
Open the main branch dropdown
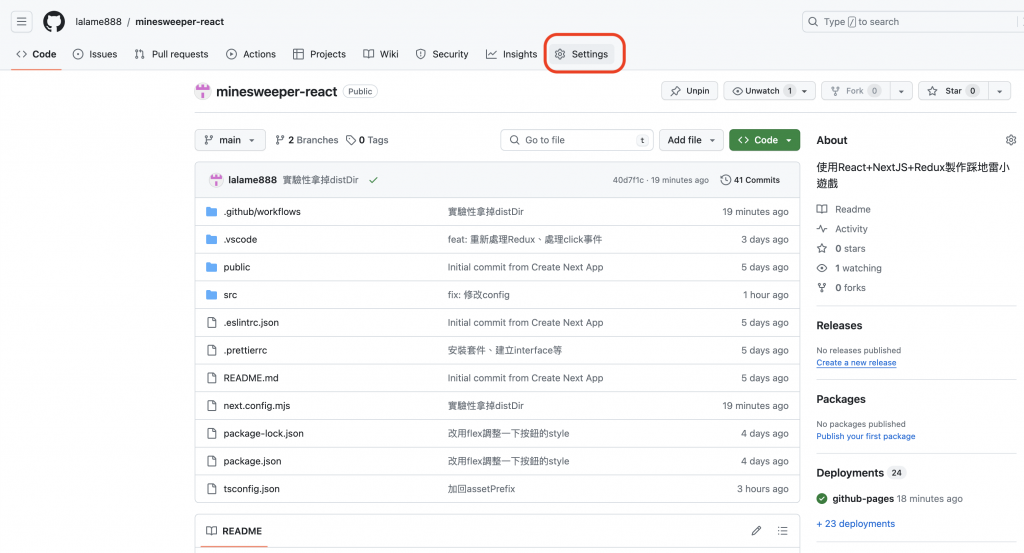(x=230, y=140)
